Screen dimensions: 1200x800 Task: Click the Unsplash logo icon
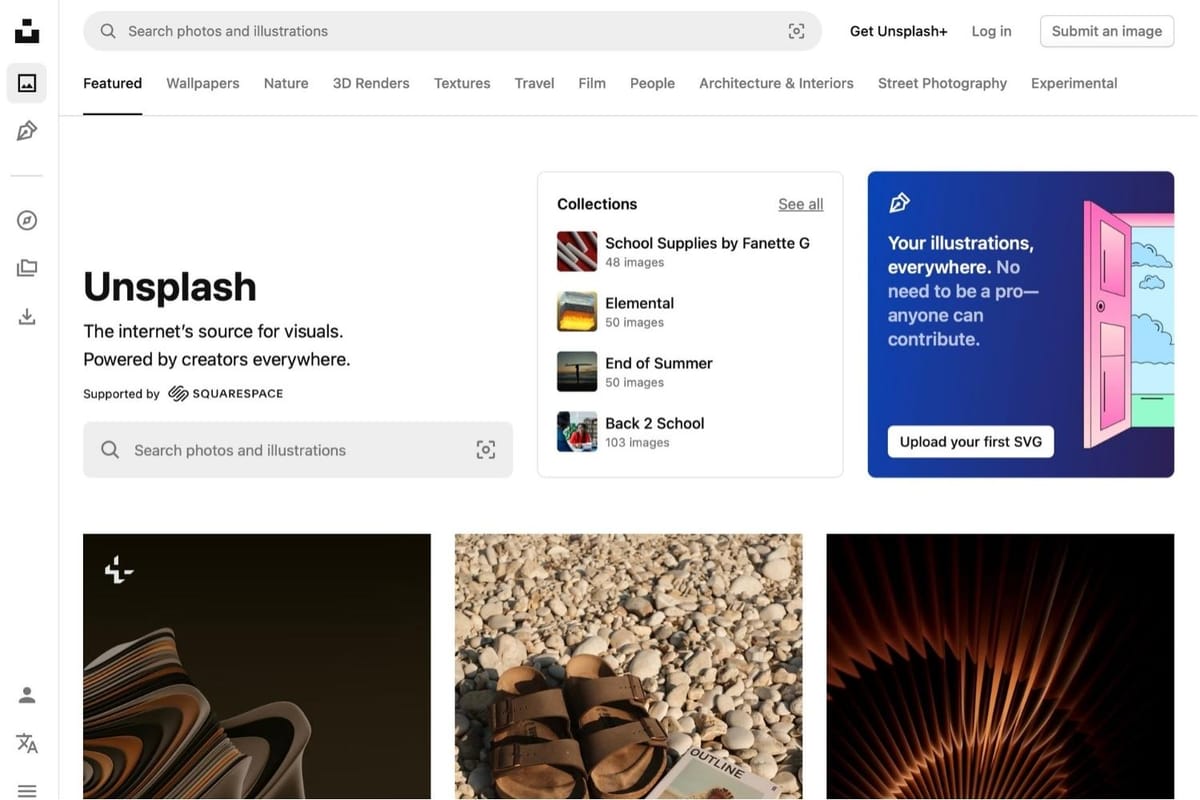click(27, 31)
